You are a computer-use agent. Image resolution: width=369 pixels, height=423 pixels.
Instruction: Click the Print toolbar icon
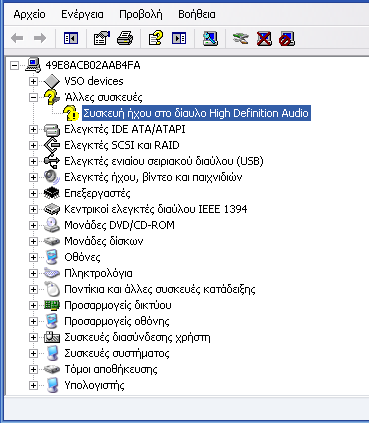click(125, 38)
